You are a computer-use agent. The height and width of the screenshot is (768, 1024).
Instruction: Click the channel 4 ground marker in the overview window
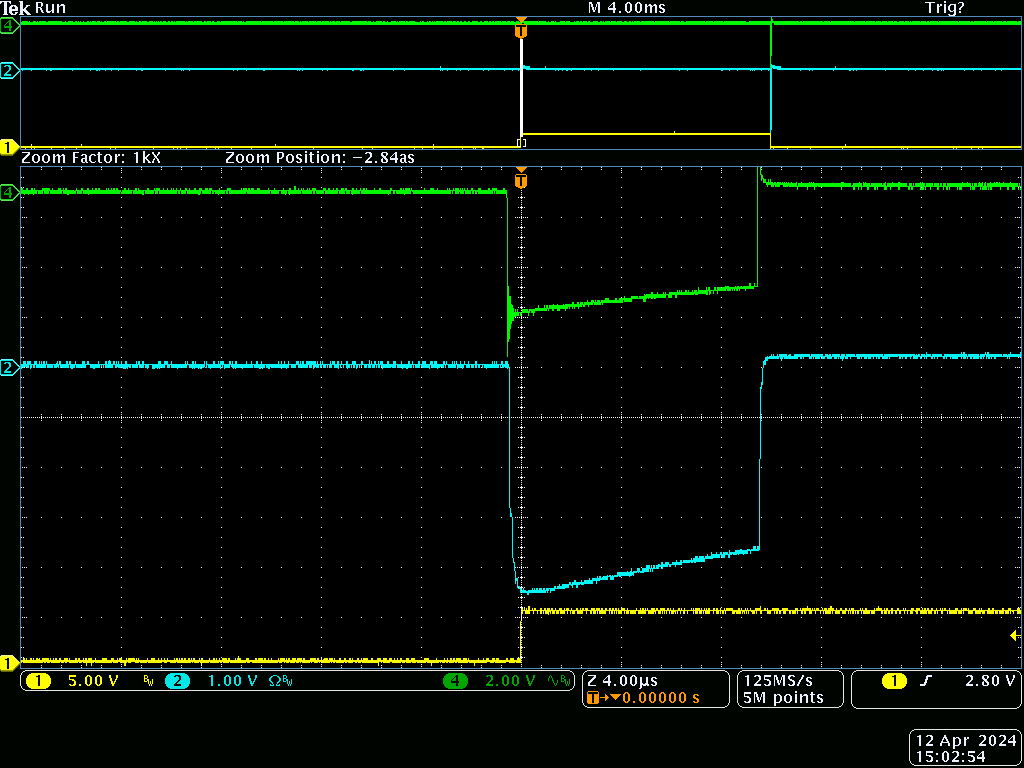9,26
